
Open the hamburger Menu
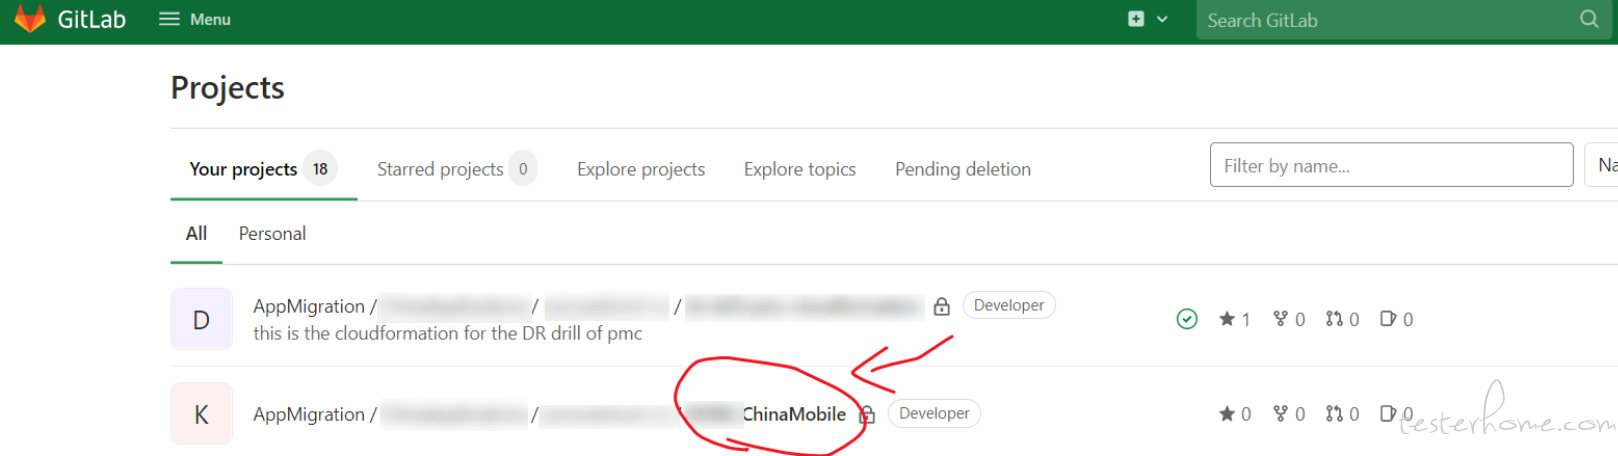(195, 19)
